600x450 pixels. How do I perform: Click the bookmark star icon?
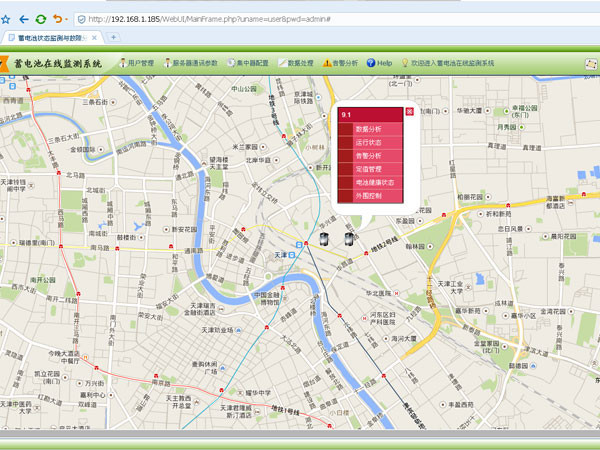tap(6, 18)
